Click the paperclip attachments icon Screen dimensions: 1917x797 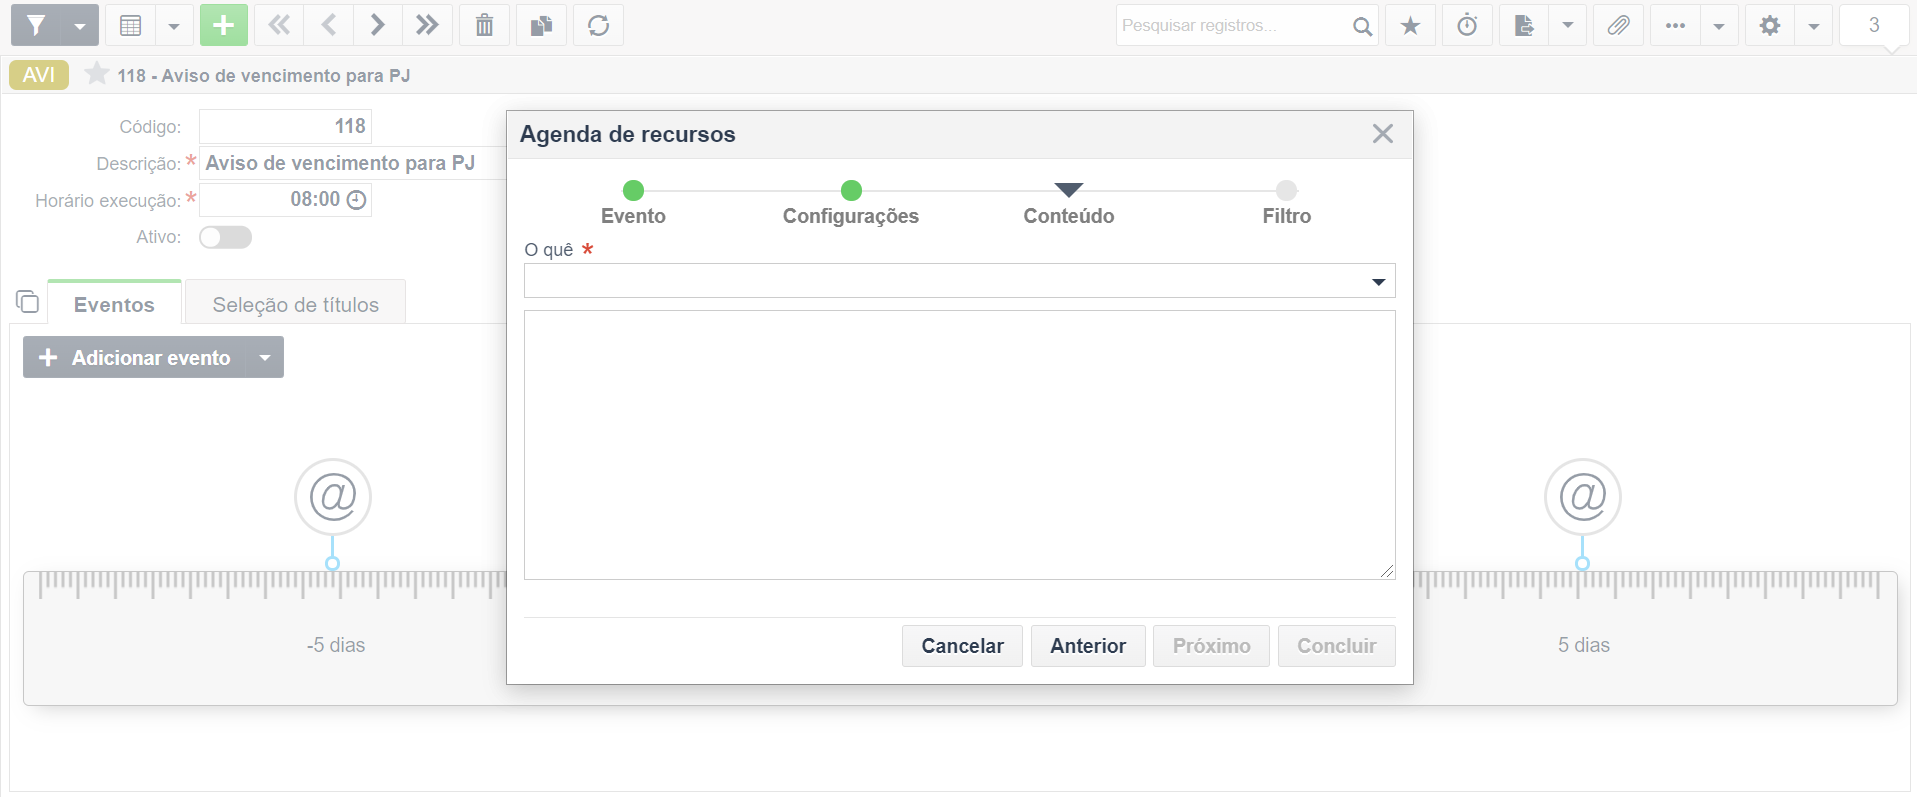point(1618,25)
